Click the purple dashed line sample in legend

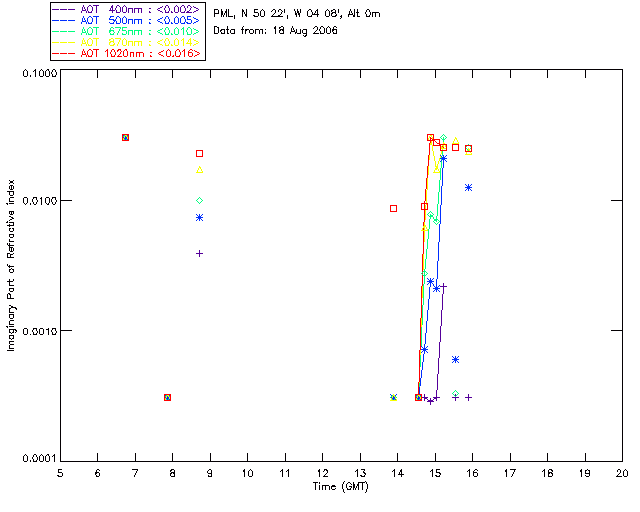coord(64,9)
